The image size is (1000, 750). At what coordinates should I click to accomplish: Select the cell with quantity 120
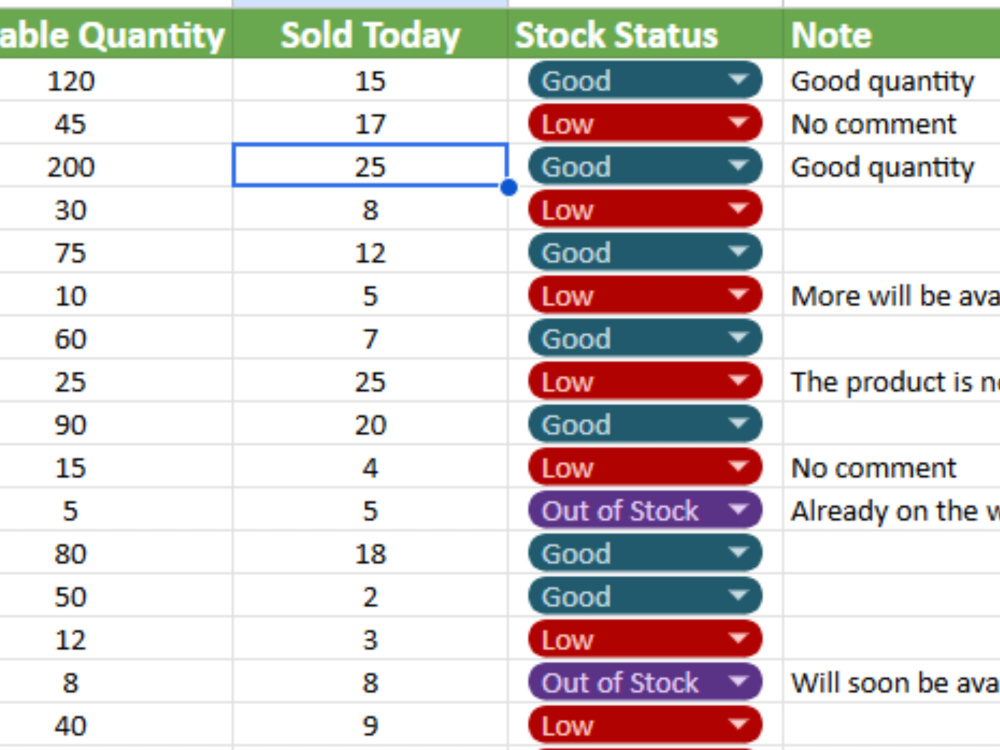pos(71,80)
